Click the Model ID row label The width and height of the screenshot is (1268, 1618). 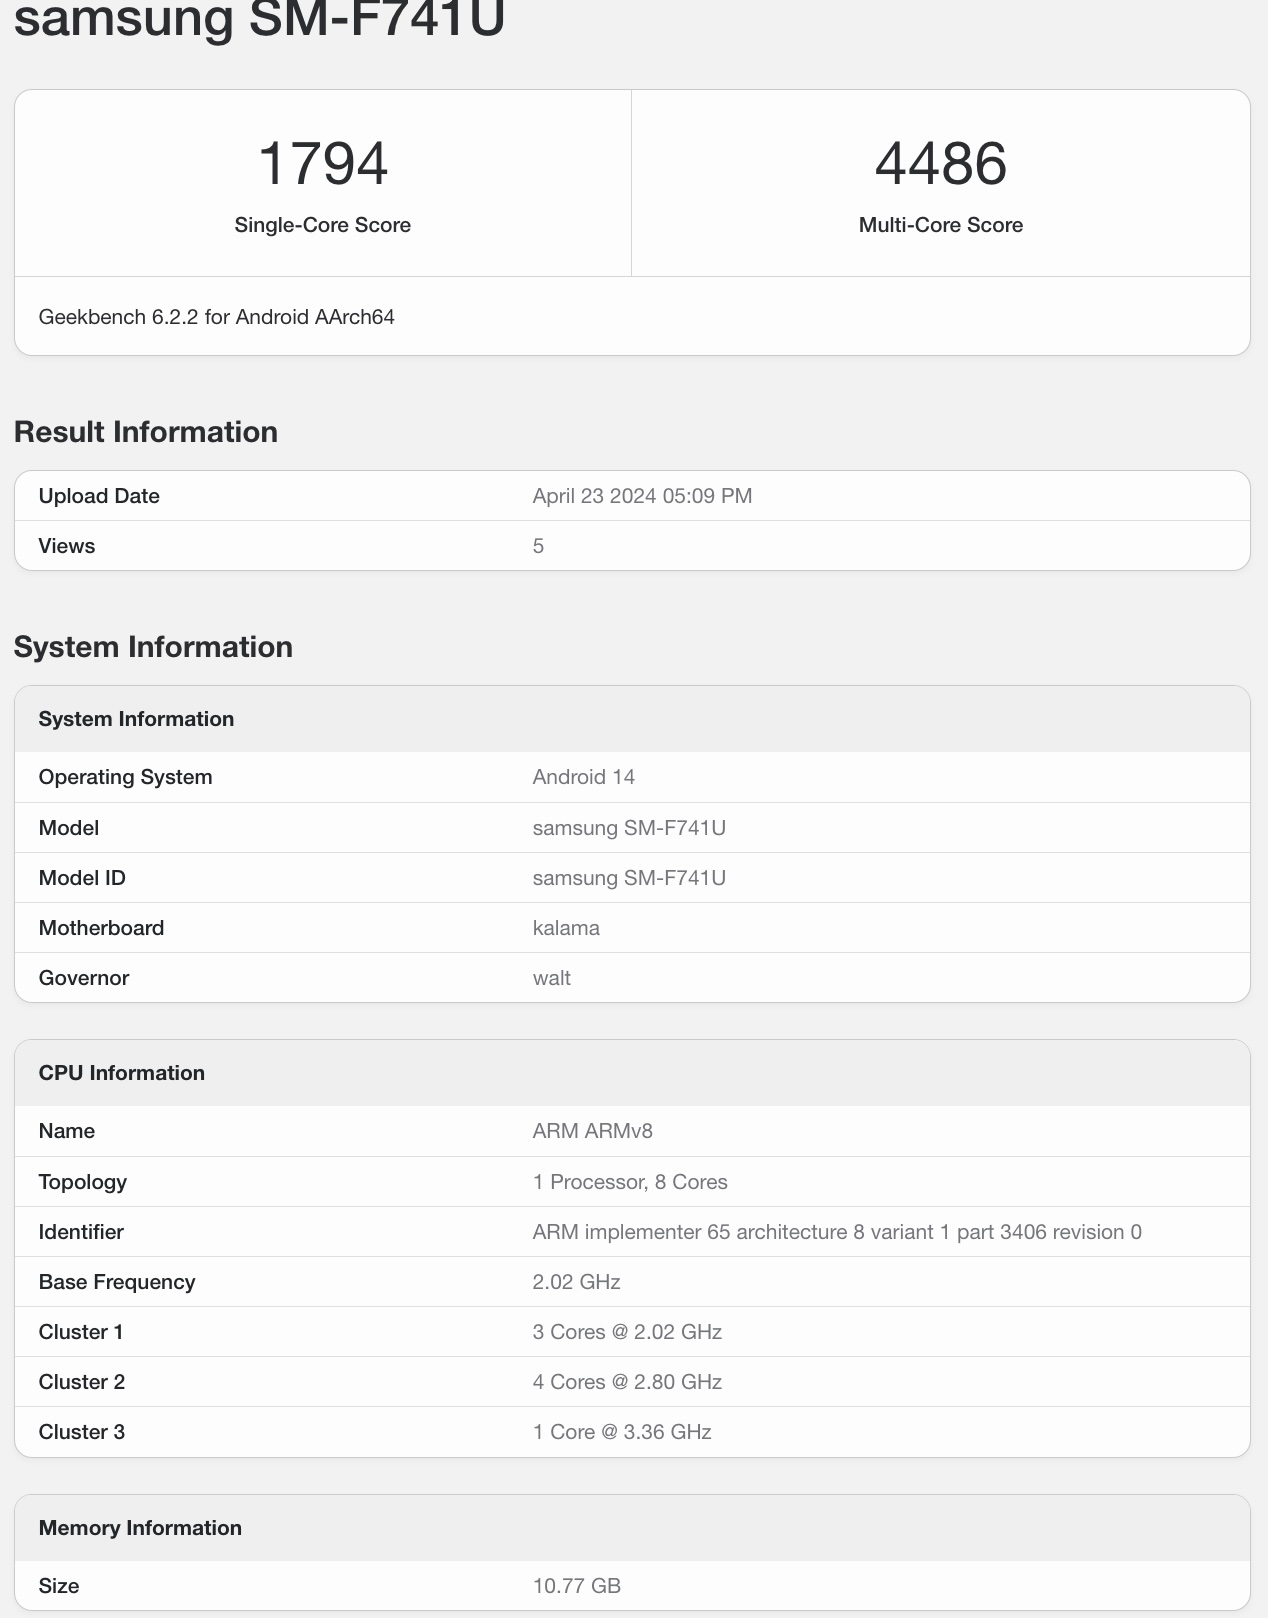pos(82,878)
